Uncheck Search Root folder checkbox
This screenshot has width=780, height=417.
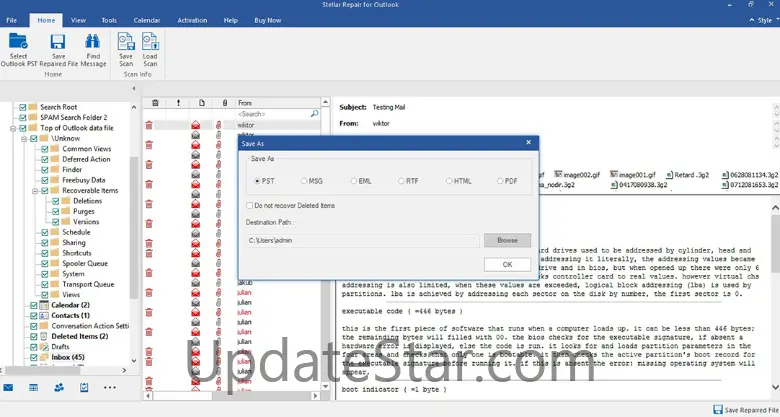click(x=22, y=107)
